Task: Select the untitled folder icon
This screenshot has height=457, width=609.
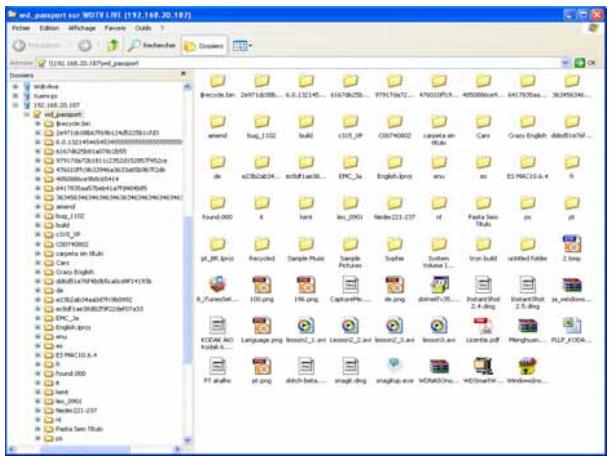Action: (x=527, y=249)
